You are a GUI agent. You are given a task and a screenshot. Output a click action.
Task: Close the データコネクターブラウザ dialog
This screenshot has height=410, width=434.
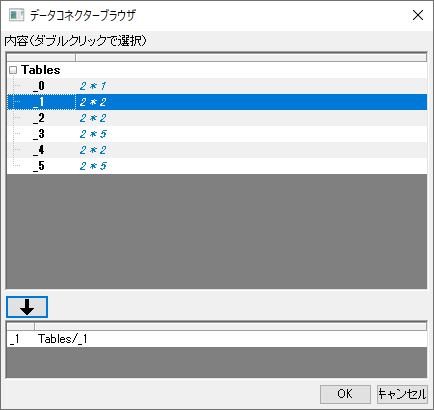coord(418,15)
